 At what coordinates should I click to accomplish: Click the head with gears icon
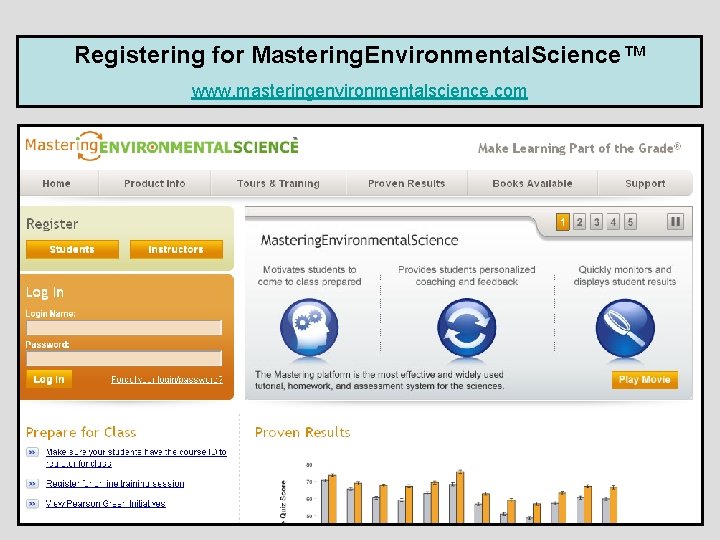pyautogui.click(x=309, y=327)
